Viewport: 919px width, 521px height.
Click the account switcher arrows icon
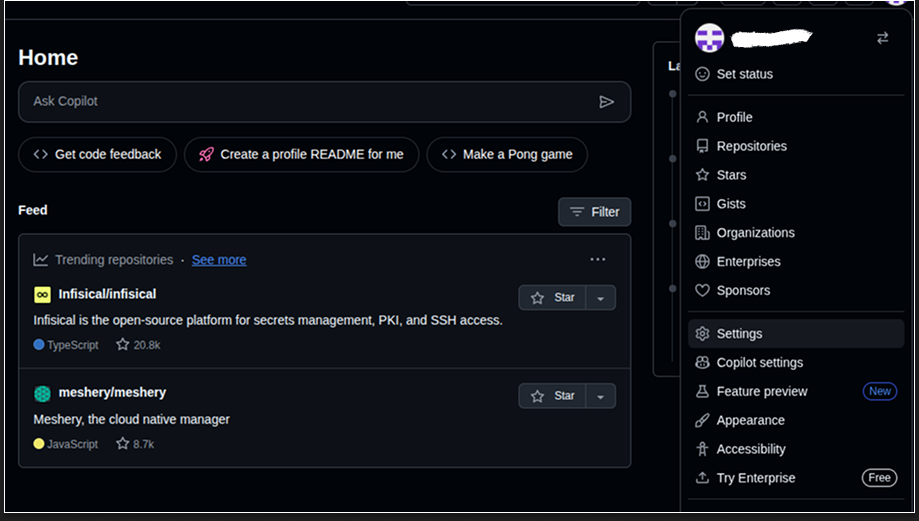[882, 38]
